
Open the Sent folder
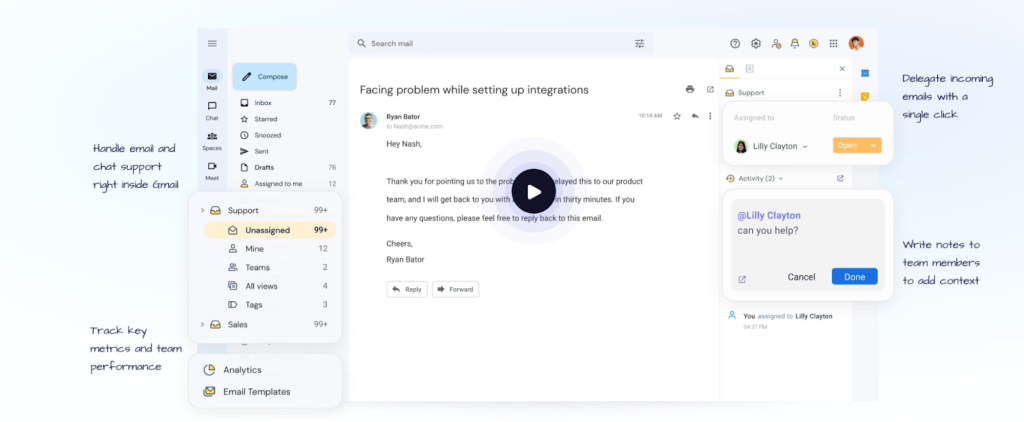(x=287, y=151)
